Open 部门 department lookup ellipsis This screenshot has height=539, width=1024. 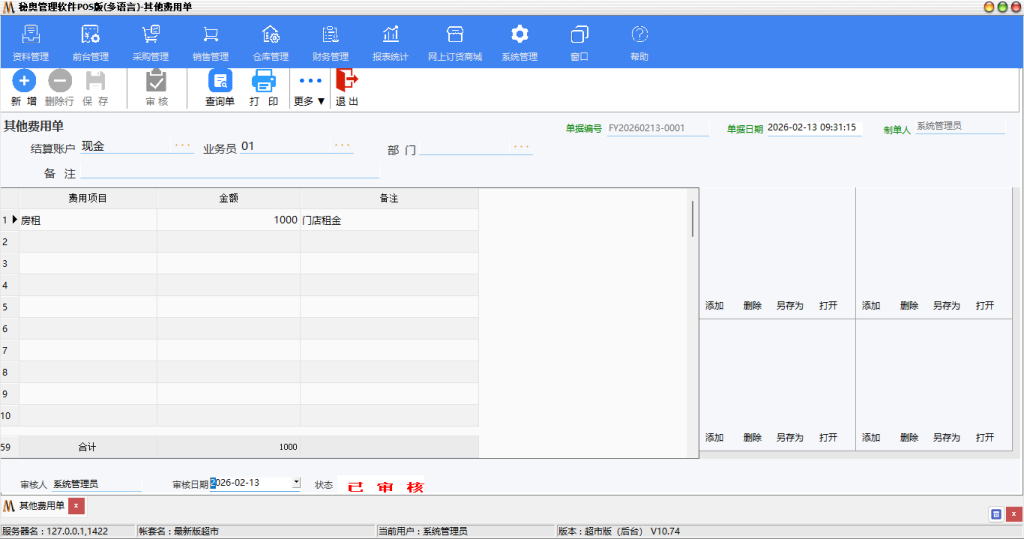pyautogui.click(x=521, y=147)
